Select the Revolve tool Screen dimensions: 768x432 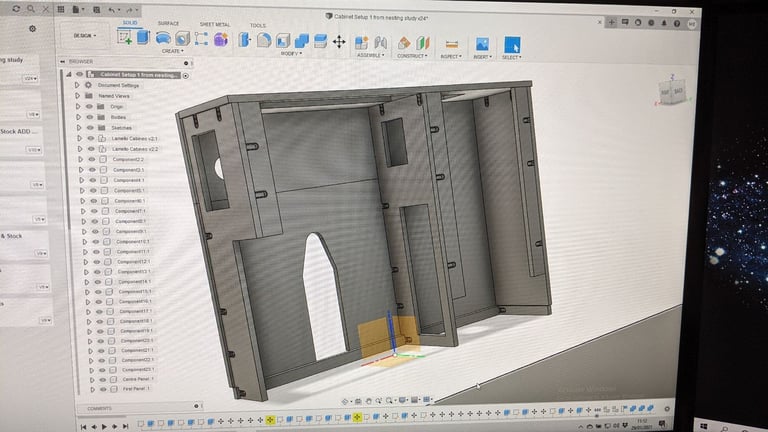[163, 38]
